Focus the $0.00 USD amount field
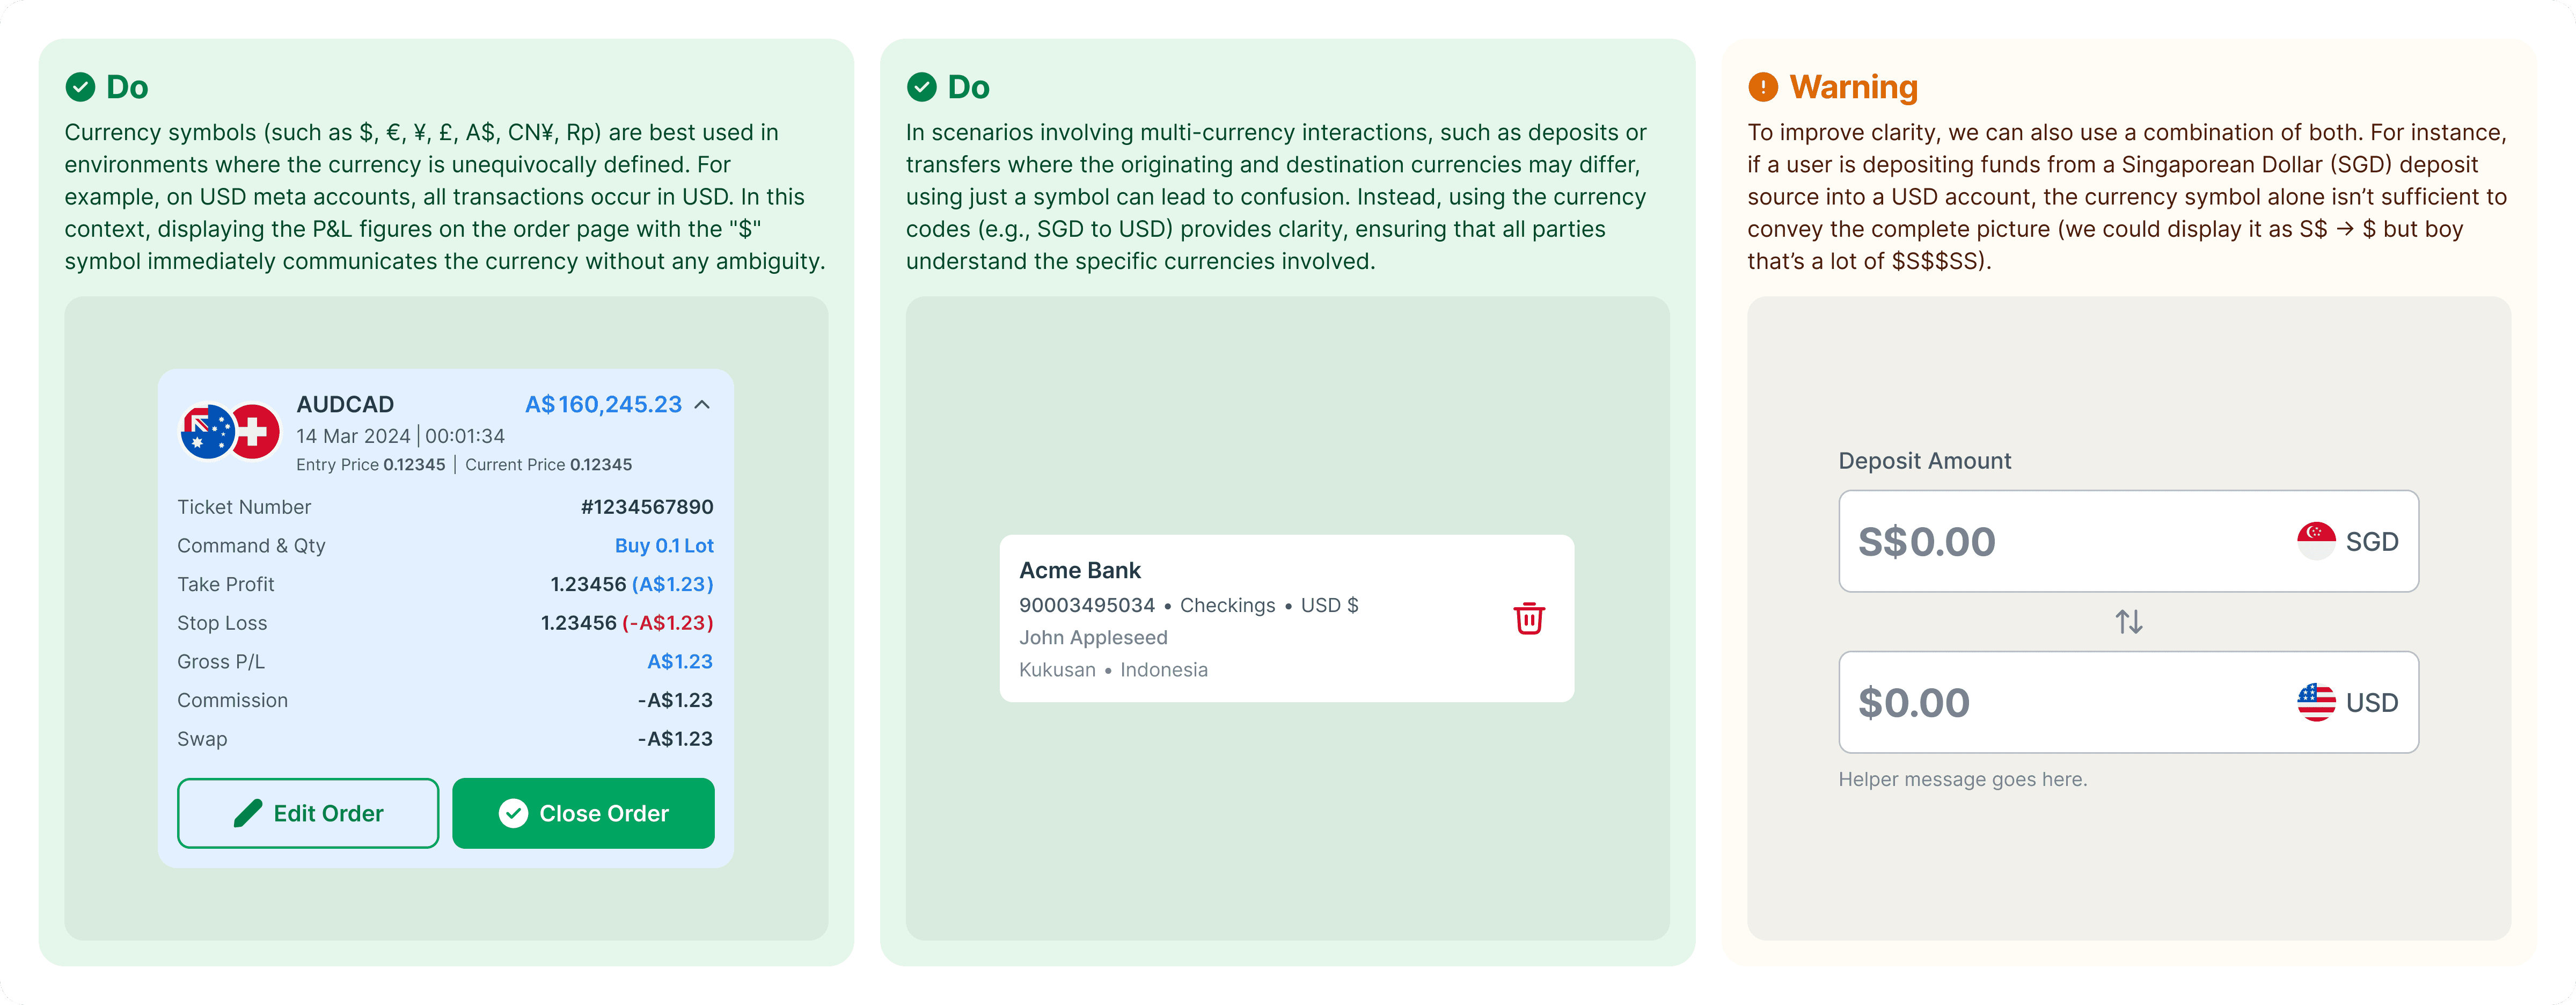 (x=2128, y=702)
